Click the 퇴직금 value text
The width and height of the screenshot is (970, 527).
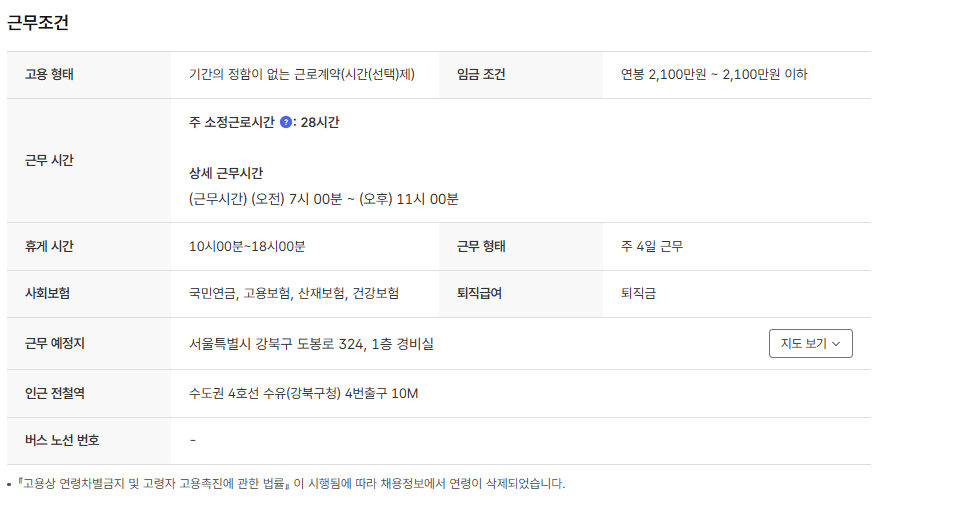click(638, 293)
